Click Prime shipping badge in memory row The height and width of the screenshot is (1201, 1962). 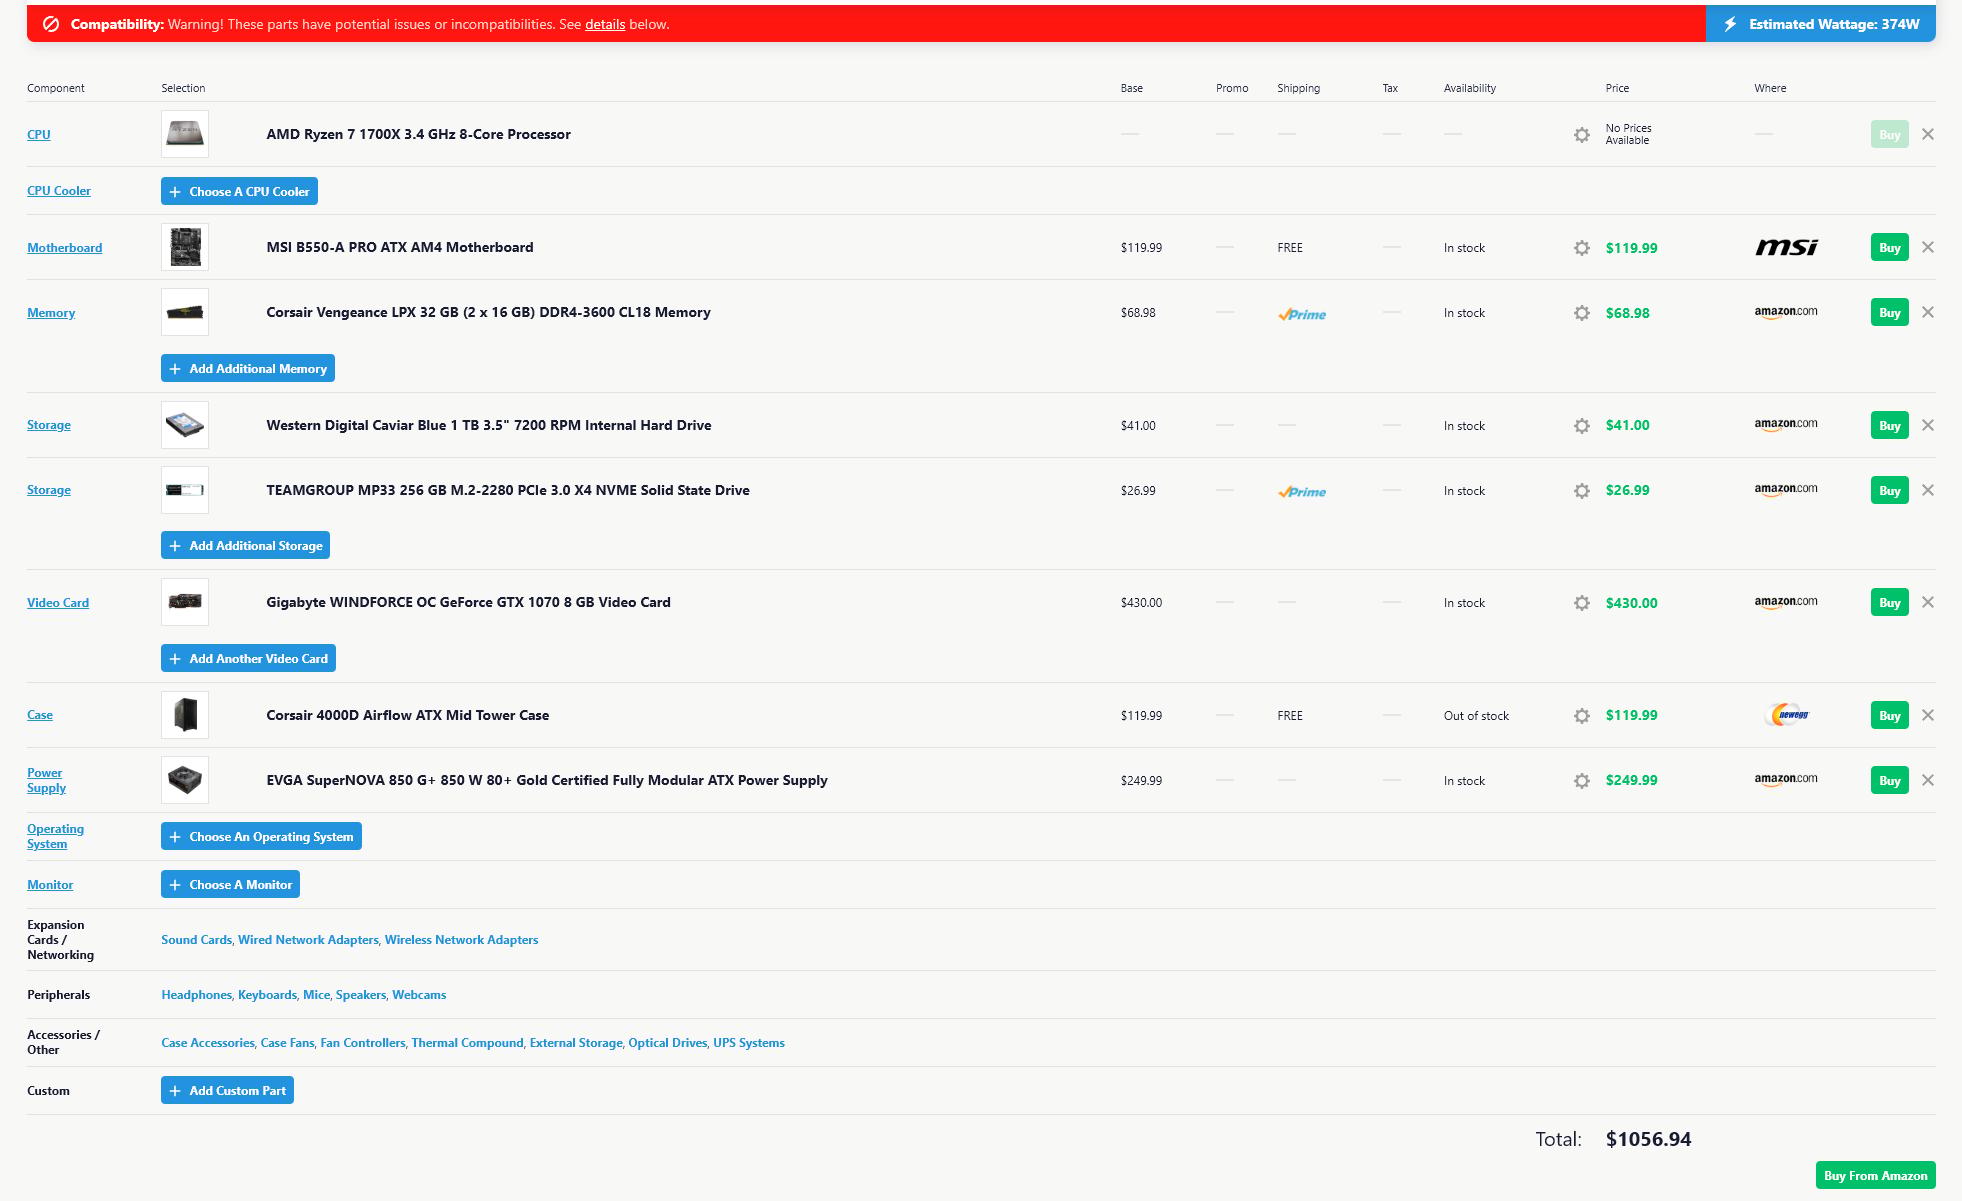coord(1302,314)
